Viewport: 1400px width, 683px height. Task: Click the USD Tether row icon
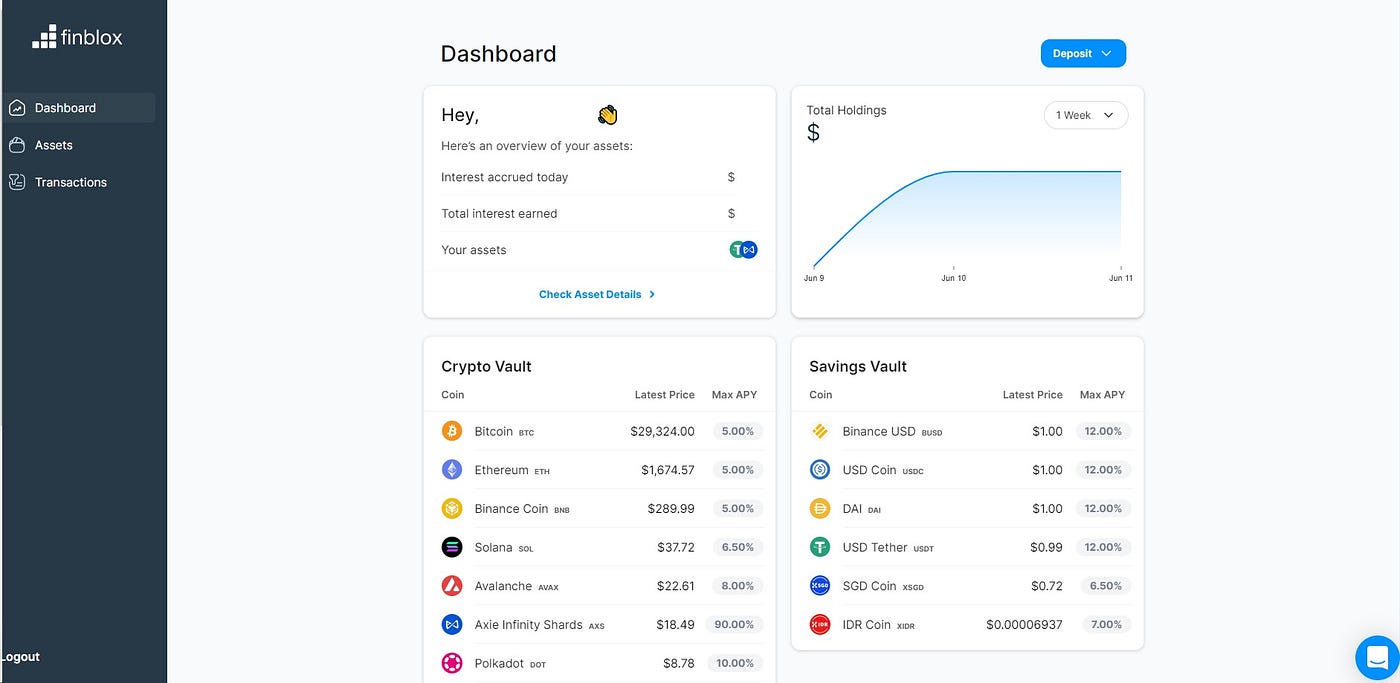point(820,547)
